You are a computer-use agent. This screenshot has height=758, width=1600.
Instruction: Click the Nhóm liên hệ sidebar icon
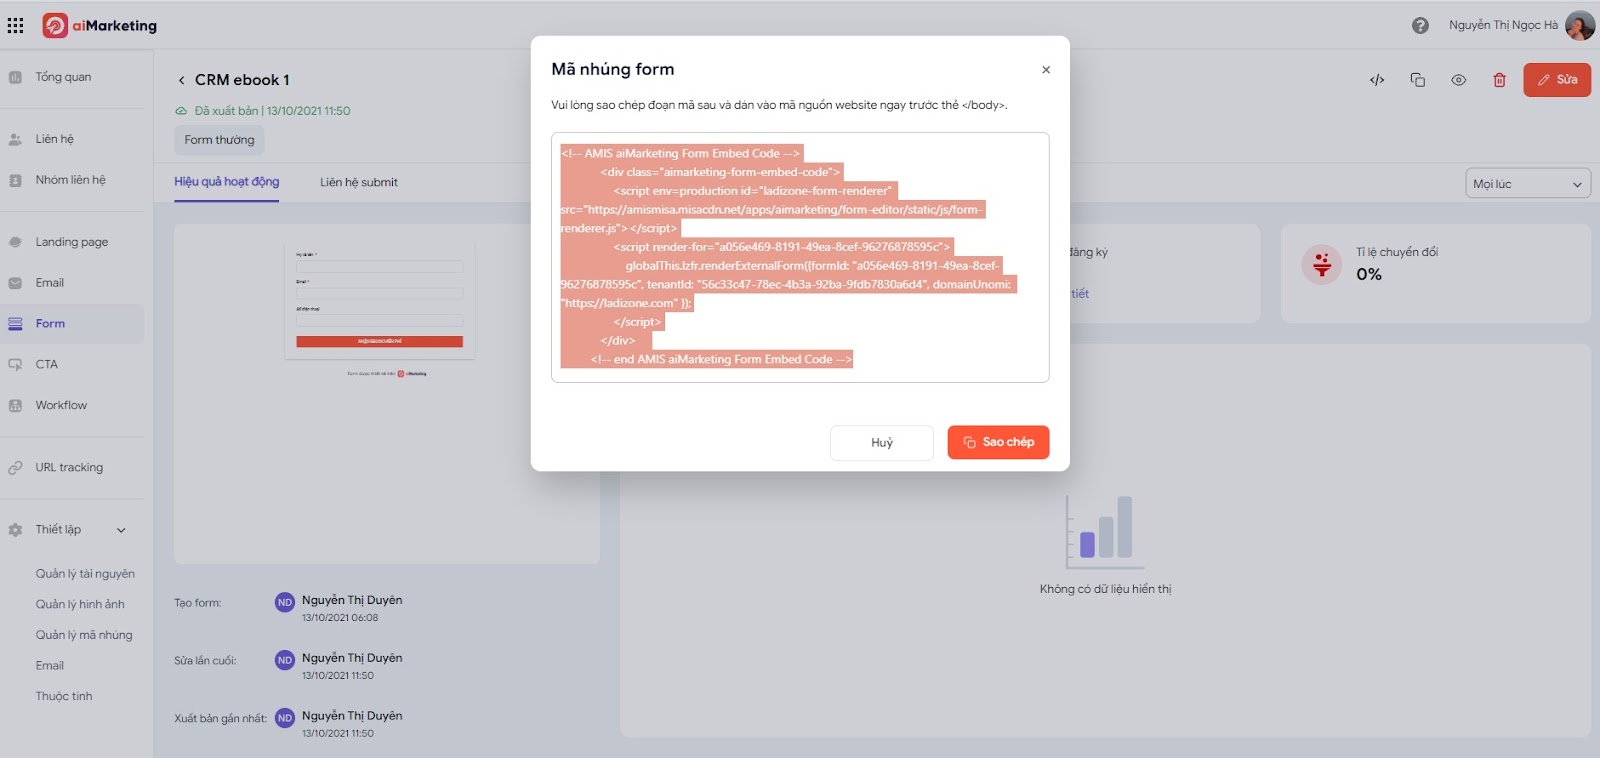(x=15, y=181)
